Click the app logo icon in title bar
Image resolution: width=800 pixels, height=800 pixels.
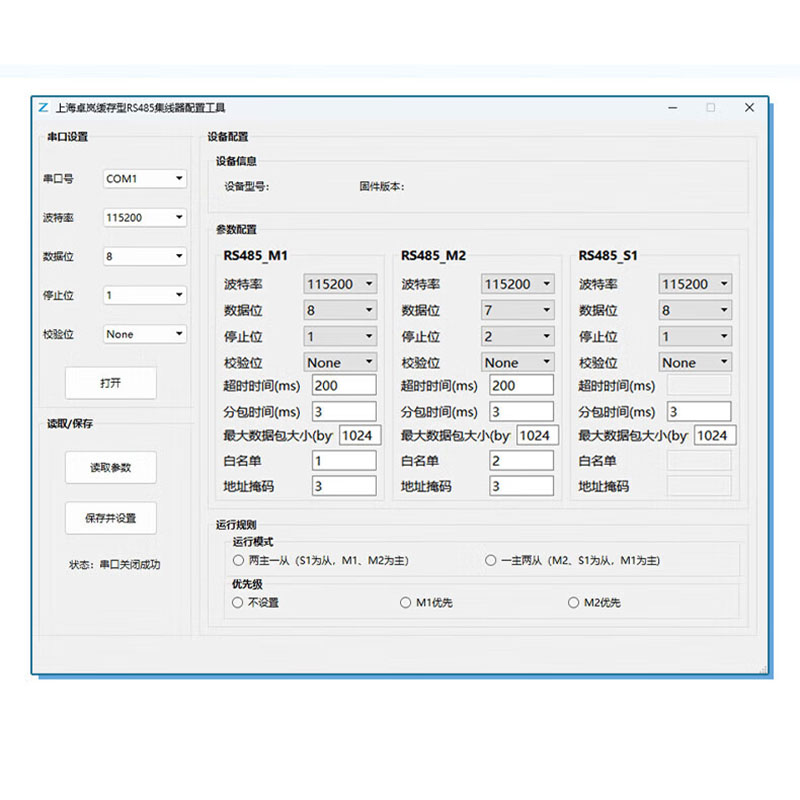pyautogui.click(x=43, y=108)
